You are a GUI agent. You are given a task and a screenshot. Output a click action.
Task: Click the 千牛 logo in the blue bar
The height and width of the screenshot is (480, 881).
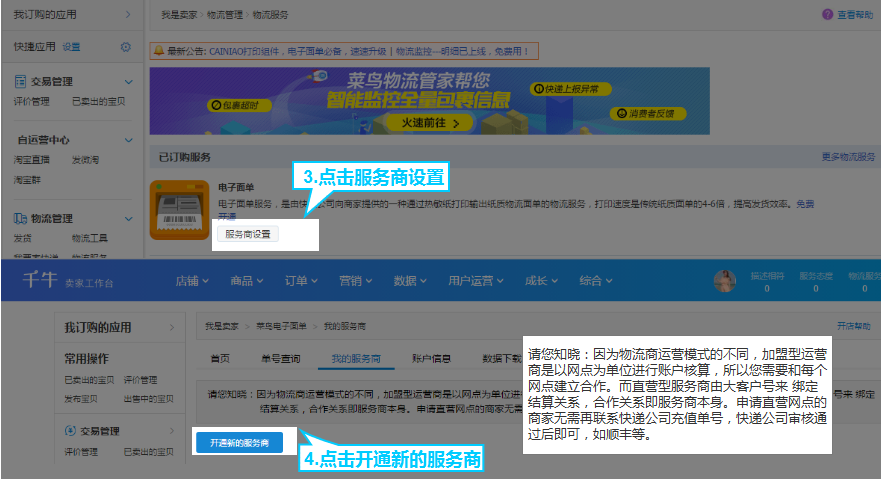[x=40, y=279]
